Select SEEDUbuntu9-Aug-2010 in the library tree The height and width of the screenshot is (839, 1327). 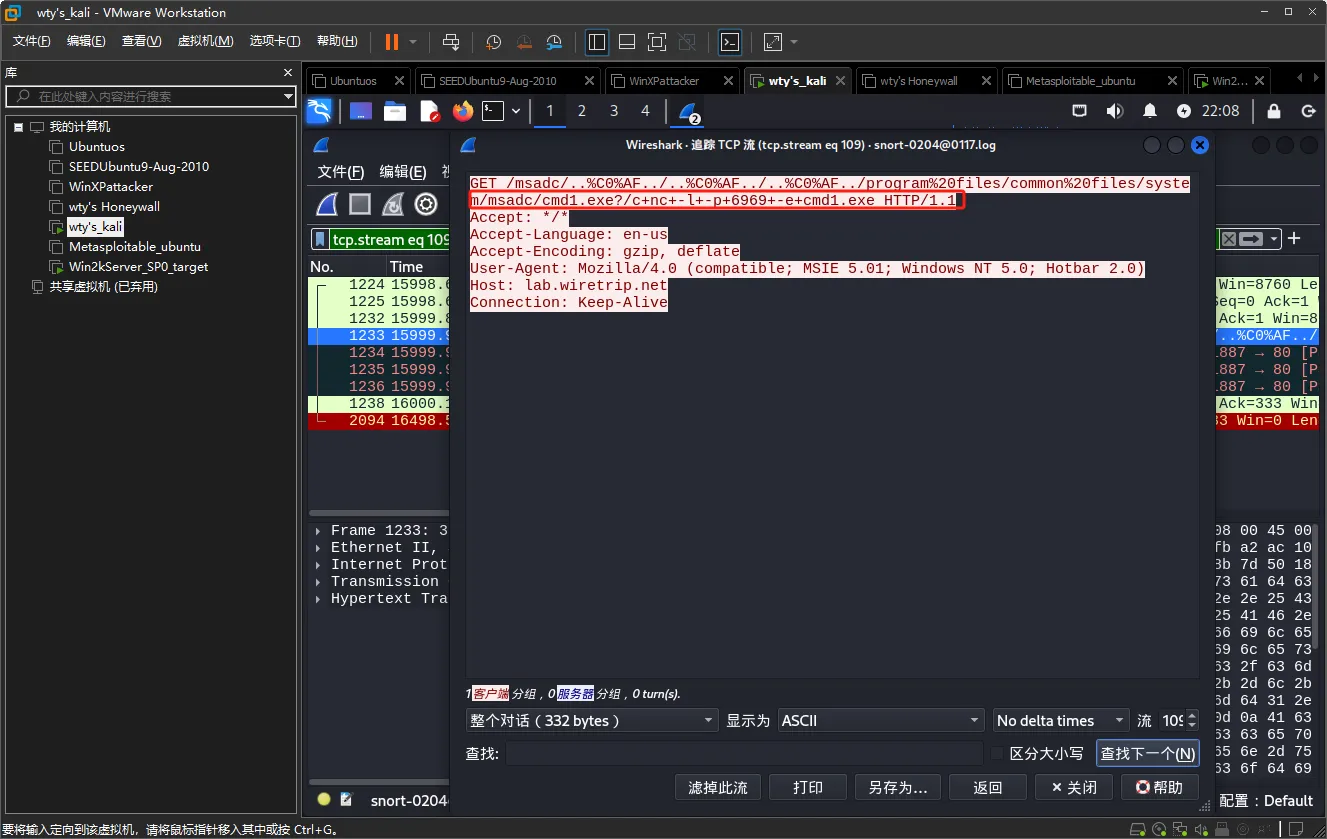coord(139,167)
